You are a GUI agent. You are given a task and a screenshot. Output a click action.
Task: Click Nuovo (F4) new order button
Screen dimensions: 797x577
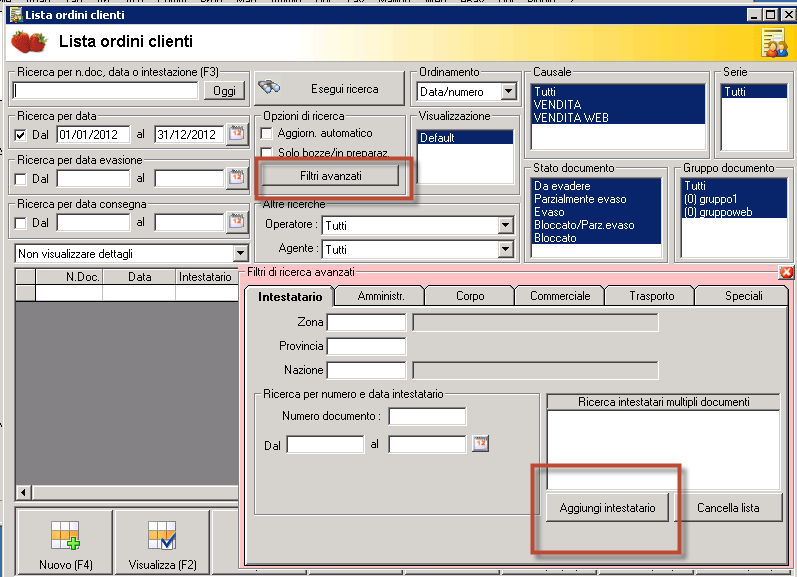click(65, 542)
